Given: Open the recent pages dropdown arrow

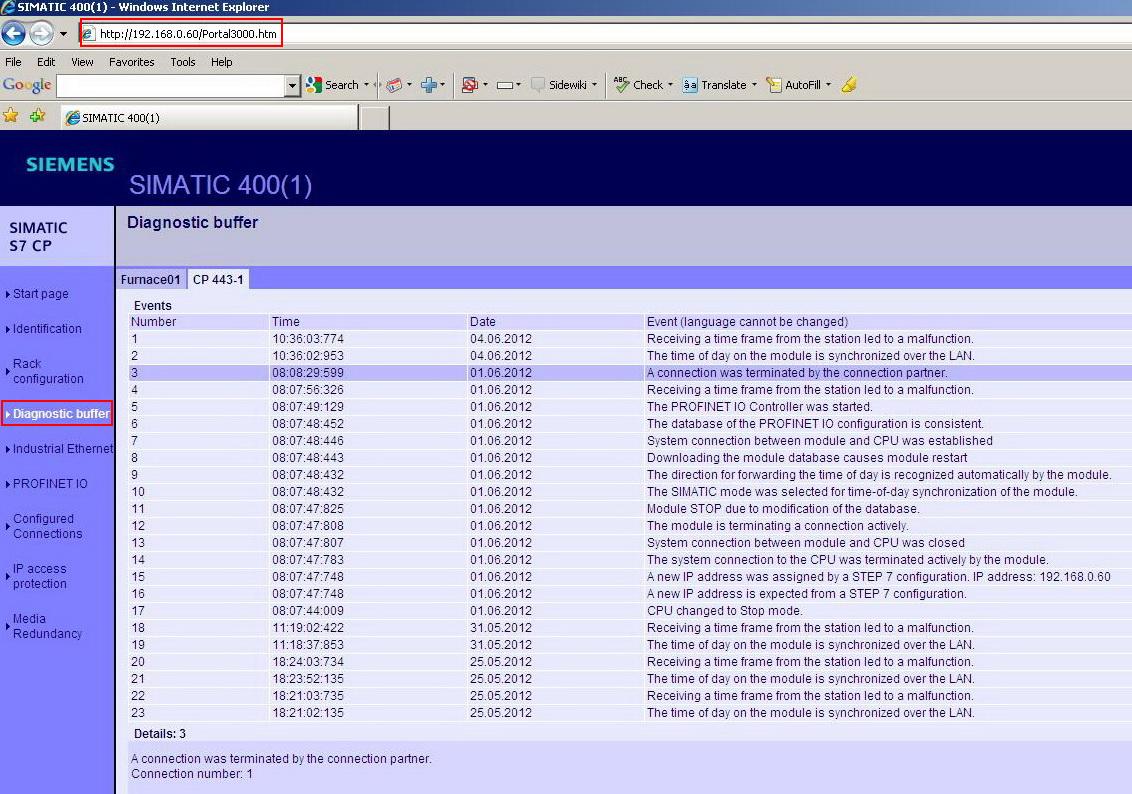Looking at the screenshot, I should 63,33.
